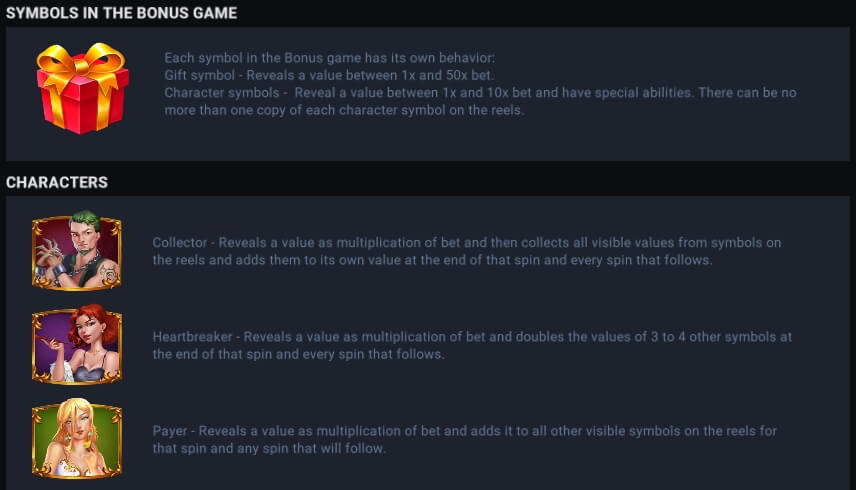
Task: Click the word 'Collector' in its description
Action: pyautogui.click(x=180, y=243)
